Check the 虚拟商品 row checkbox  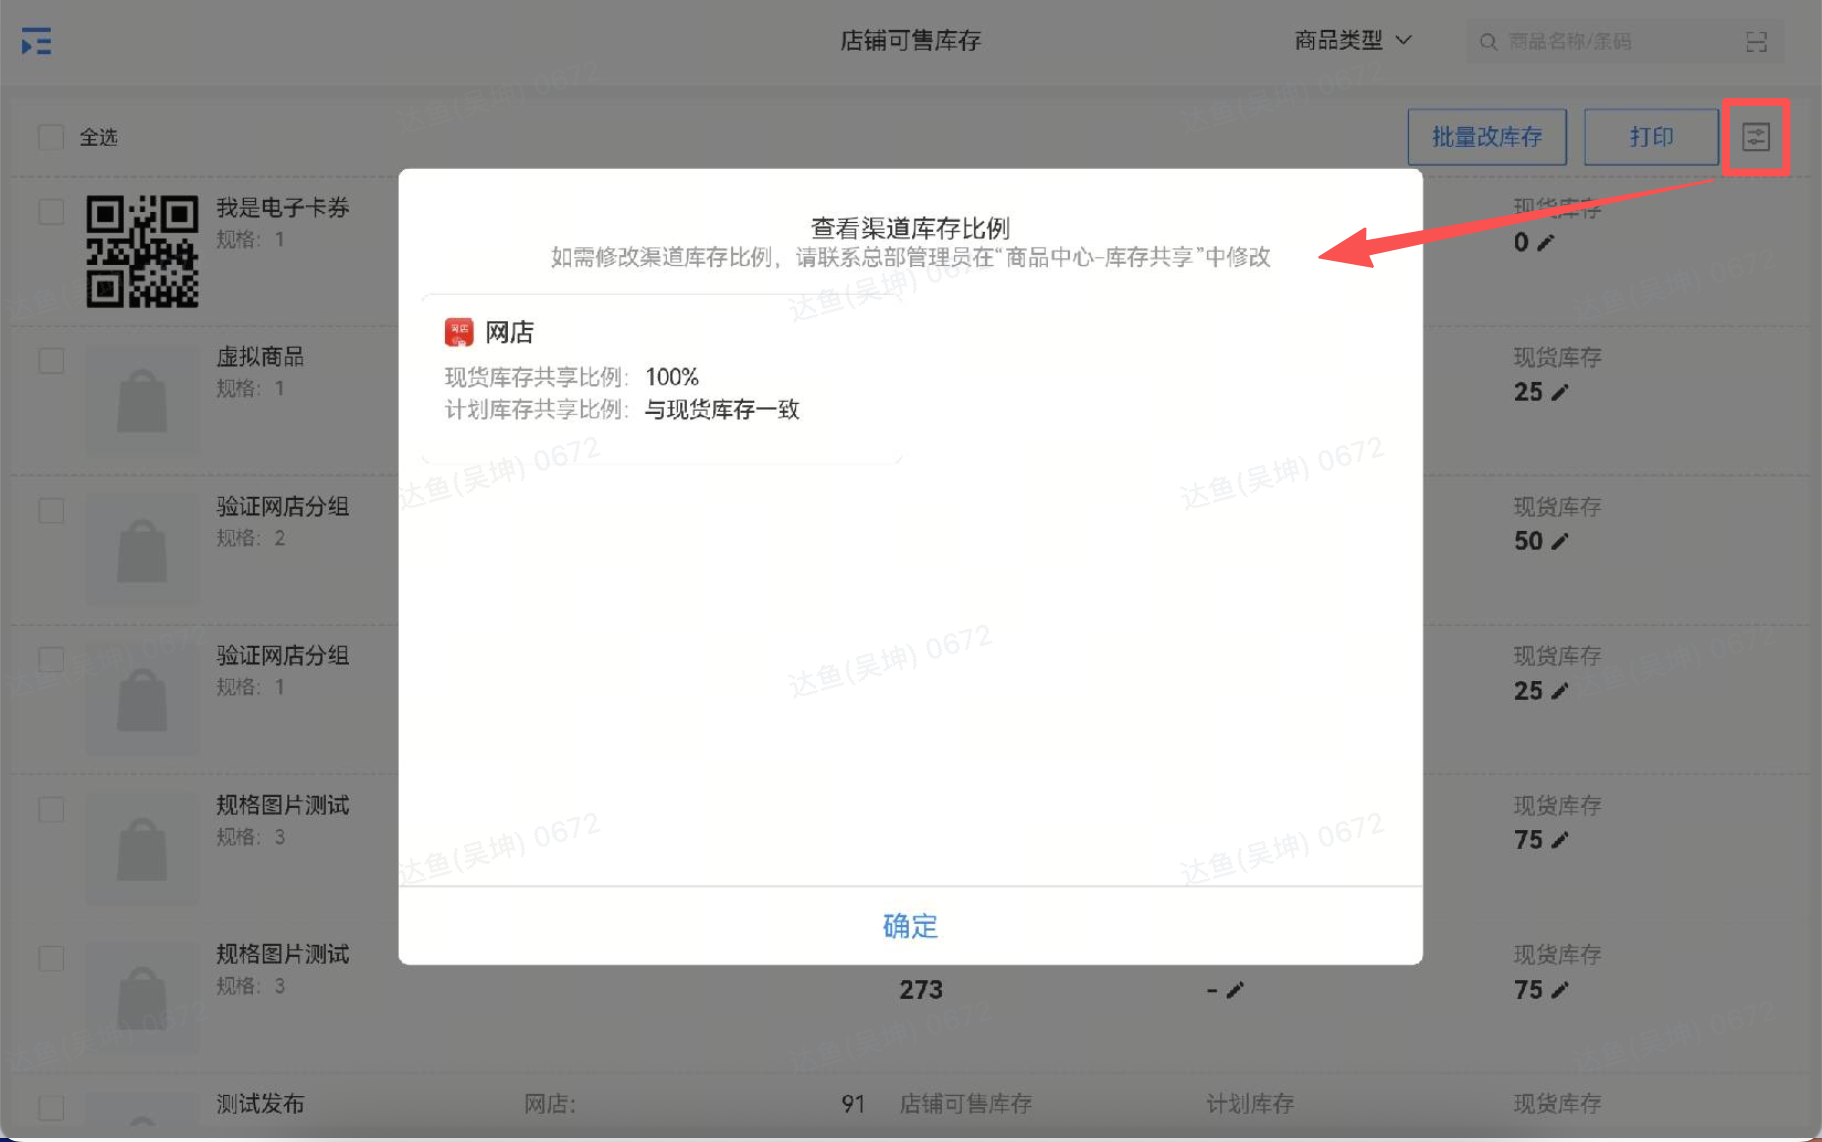click(51, 361)
